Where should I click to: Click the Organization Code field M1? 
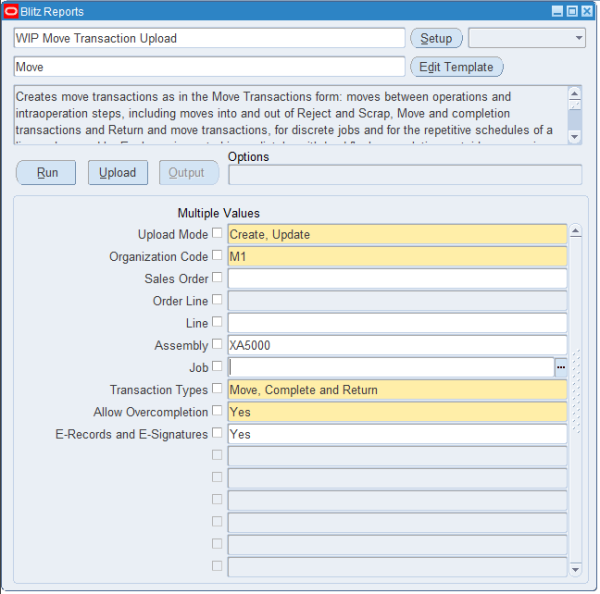398,256
